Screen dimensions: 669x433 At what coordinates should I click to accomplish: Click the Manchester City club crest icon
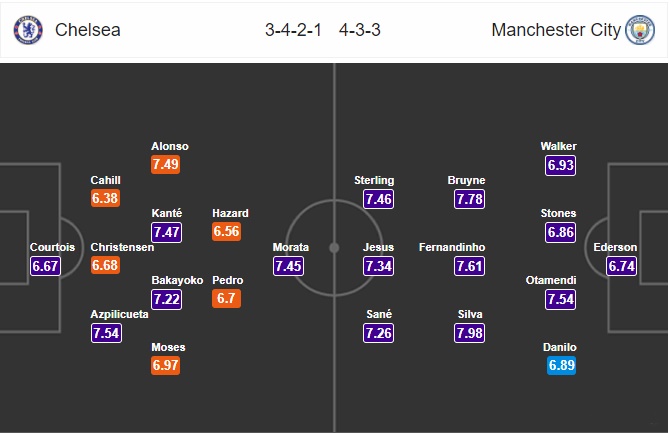640,30
